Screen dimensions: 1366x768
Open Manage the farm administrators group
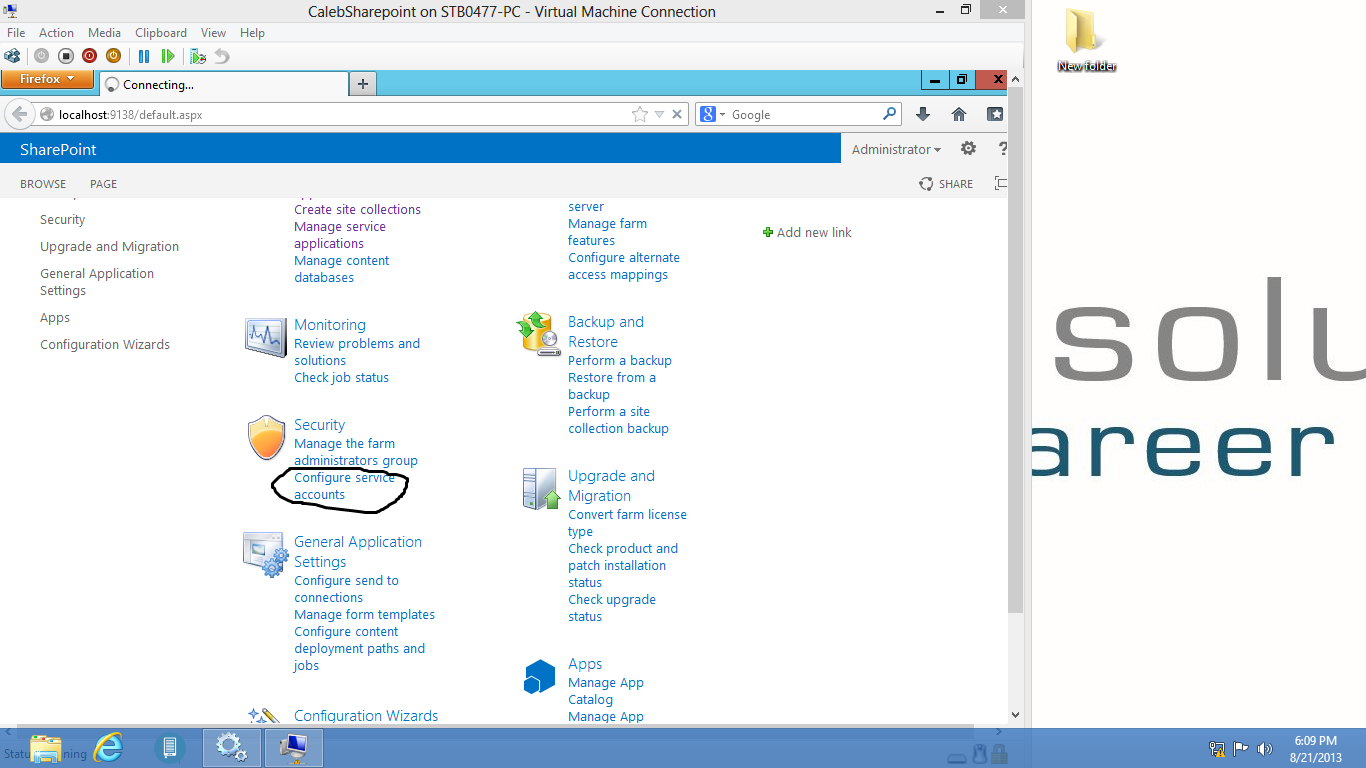tap(356, 452)
